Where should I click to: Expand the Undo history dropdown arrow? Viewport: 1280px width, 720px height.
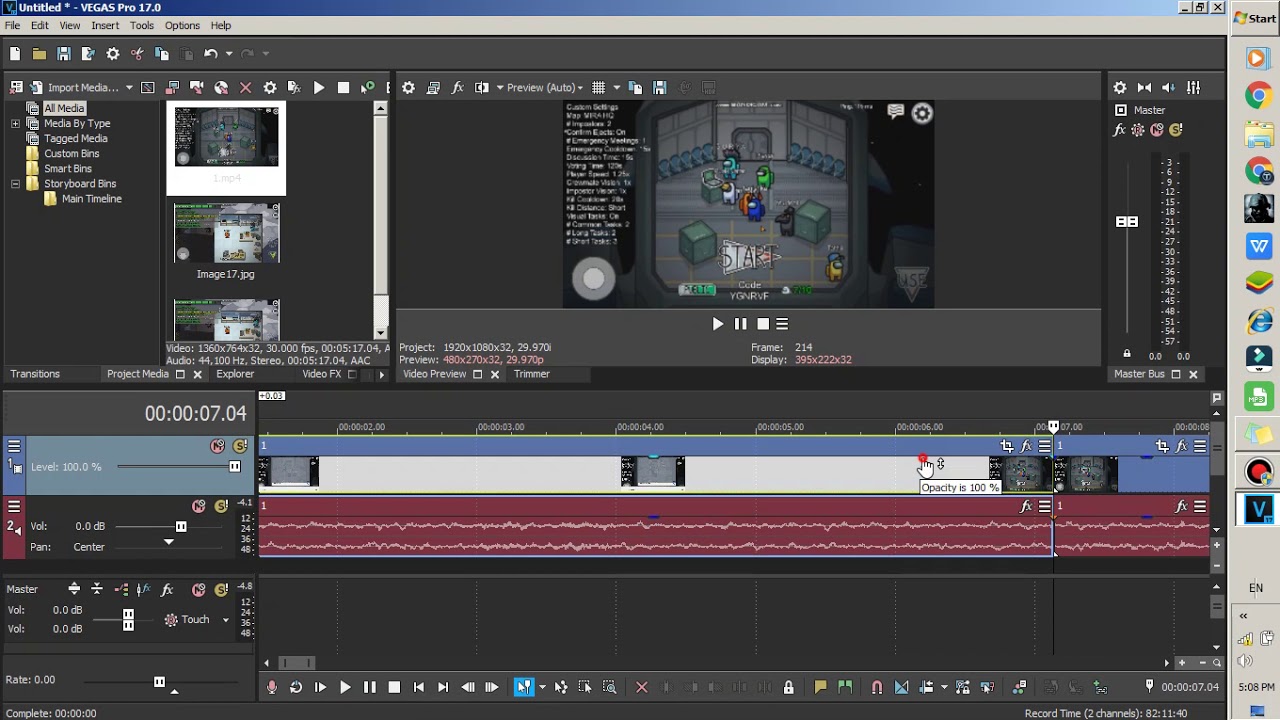[229, 53]
